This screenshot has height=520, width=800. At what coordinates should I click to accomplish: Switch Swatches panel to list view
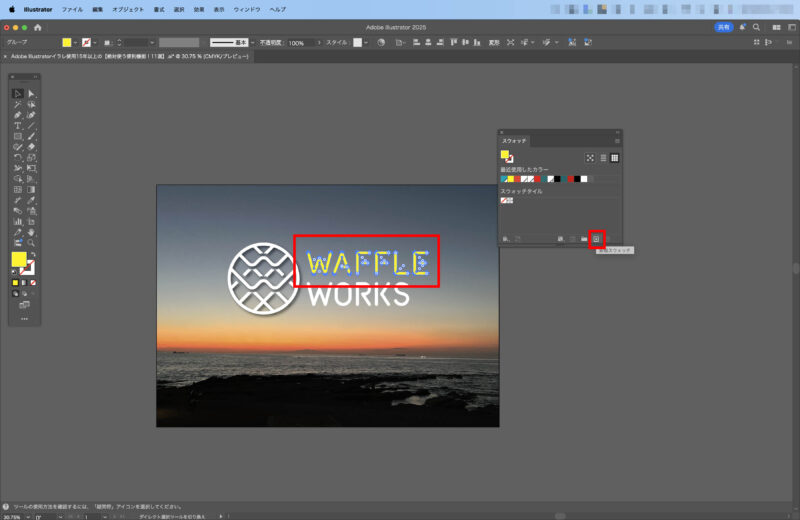(x=603, y=158)
